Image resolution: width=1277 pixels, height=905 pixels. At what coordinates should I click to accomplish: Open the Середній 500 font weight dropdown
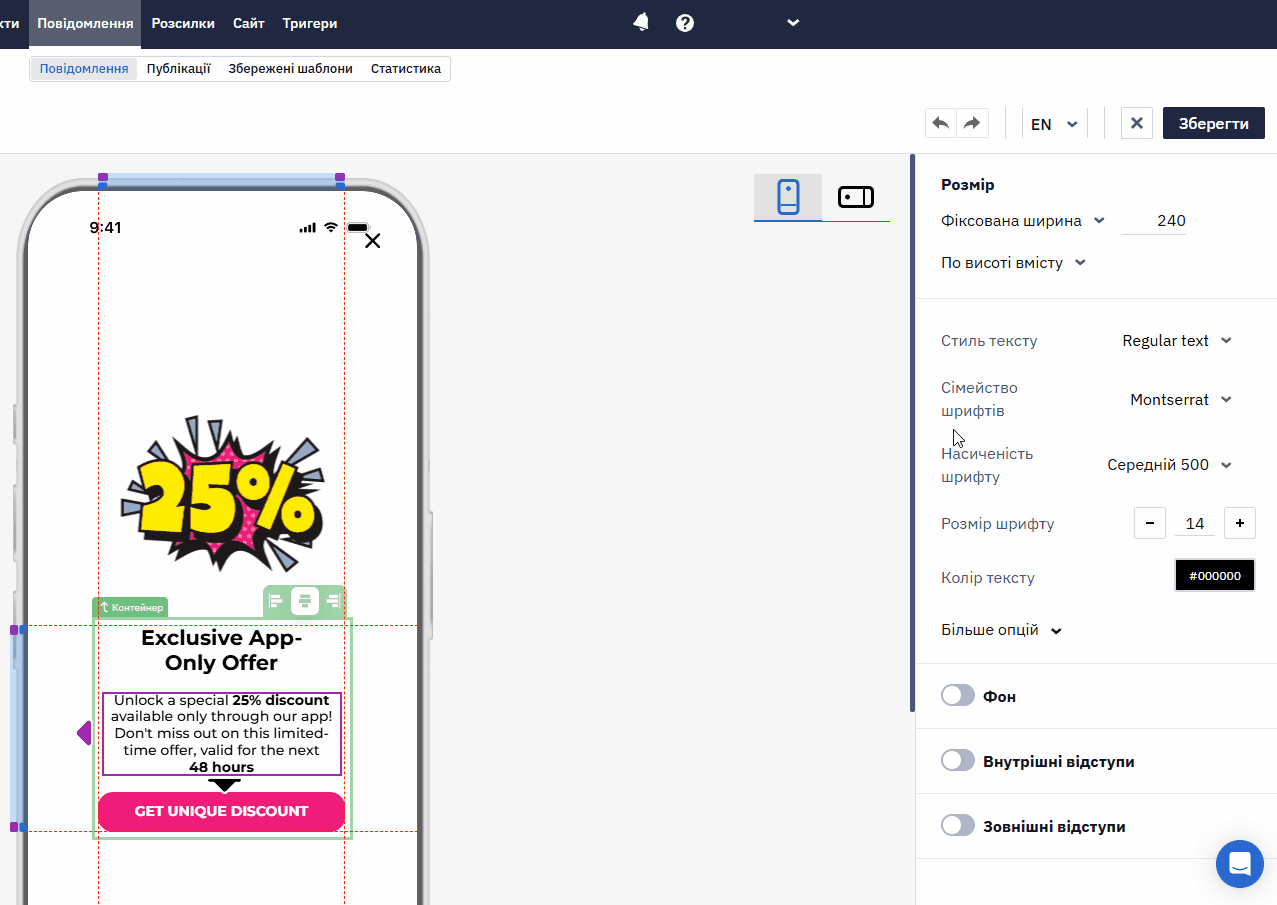click(x=1169, y=465)
